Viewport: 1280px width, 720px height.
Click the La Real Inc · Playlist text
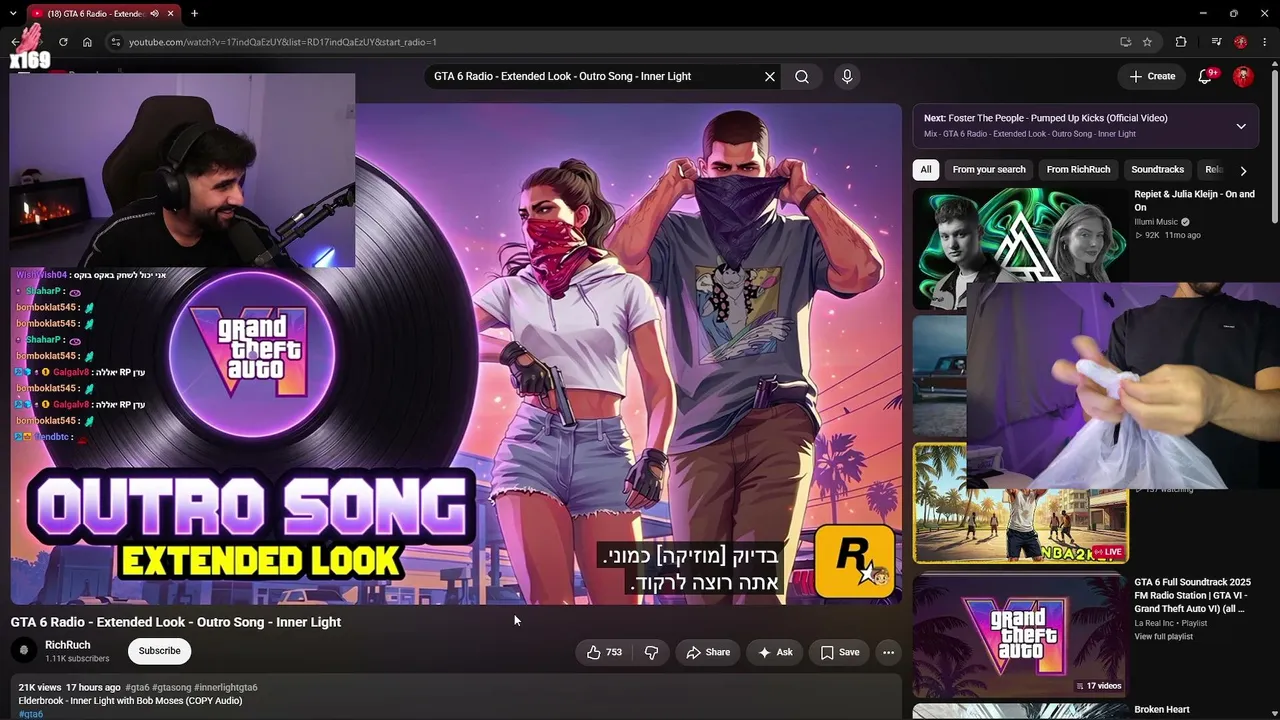[x=1171, y=623]
